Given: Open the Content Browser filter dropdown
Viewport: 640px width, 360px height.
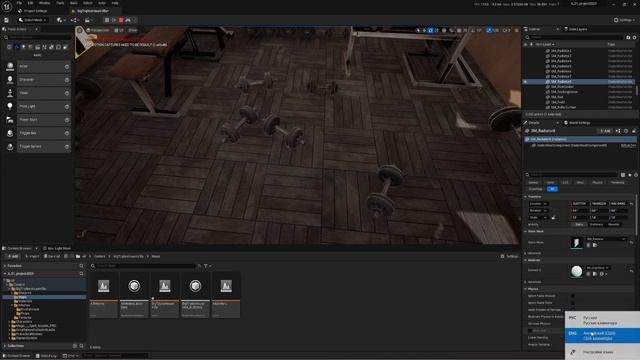Looking at the screenshot, I should [207, 266].
